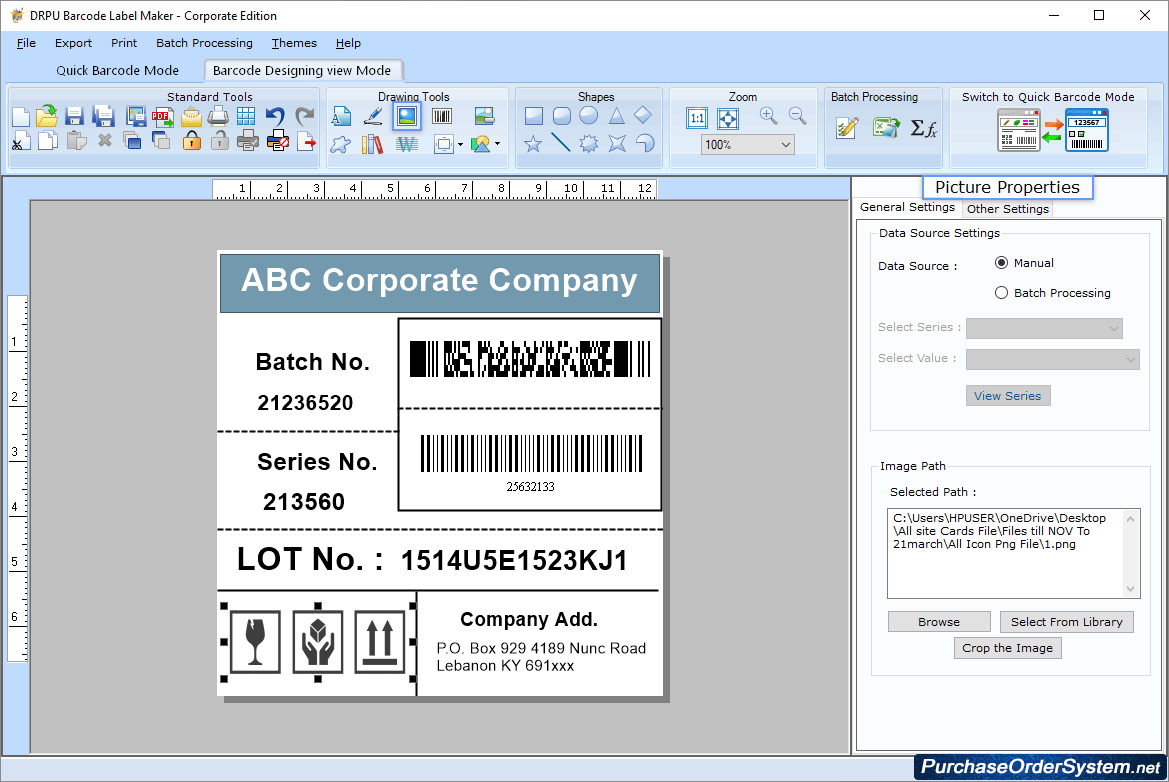Select the Manual data source option

pos(1001,262)
